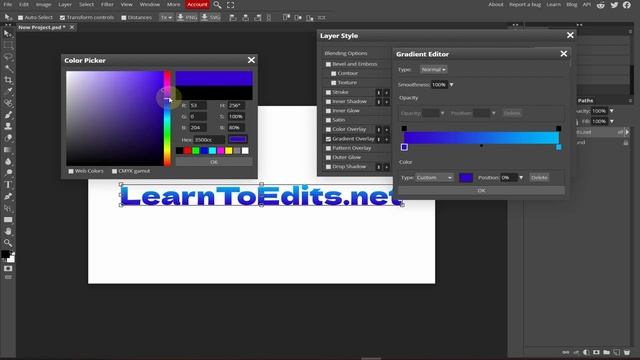The image size is (640, 360).
Task: Enable the Stroke layer style
Action: pyautogui.click(x=328, y=92)
